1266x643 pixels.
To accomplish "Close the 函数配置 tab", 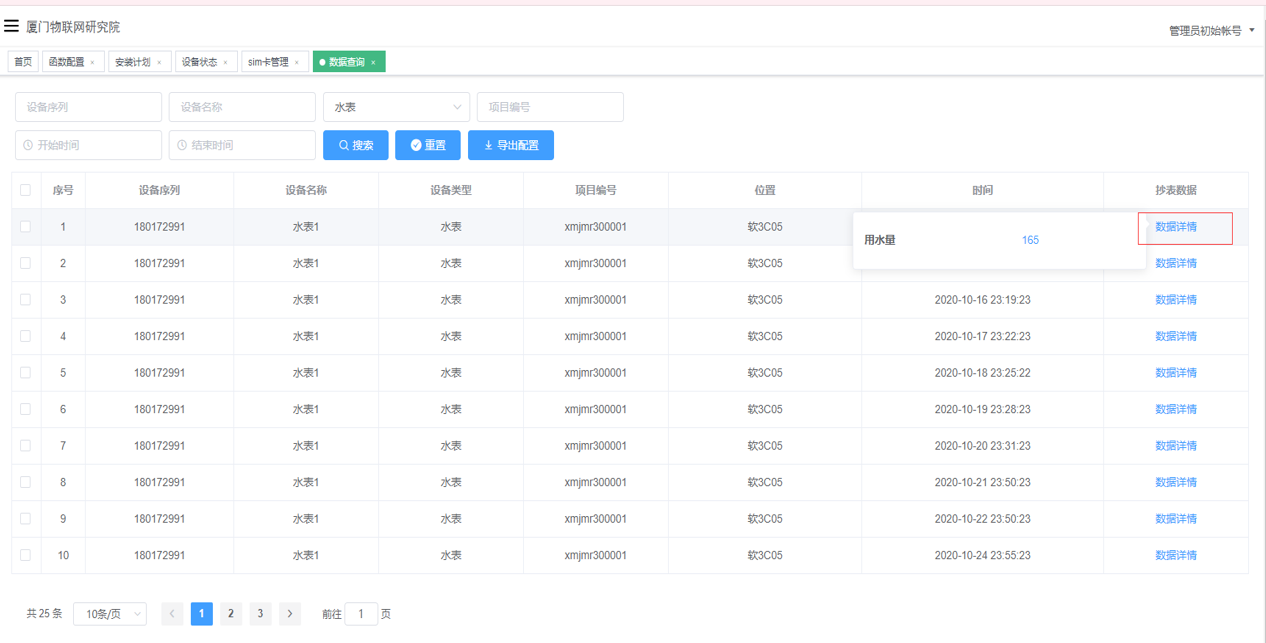I will point(93,63).
